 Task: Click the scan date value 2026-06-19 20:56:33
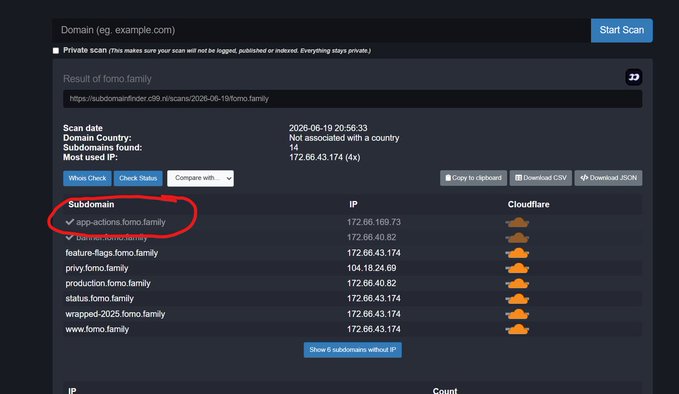pos(328,128)
